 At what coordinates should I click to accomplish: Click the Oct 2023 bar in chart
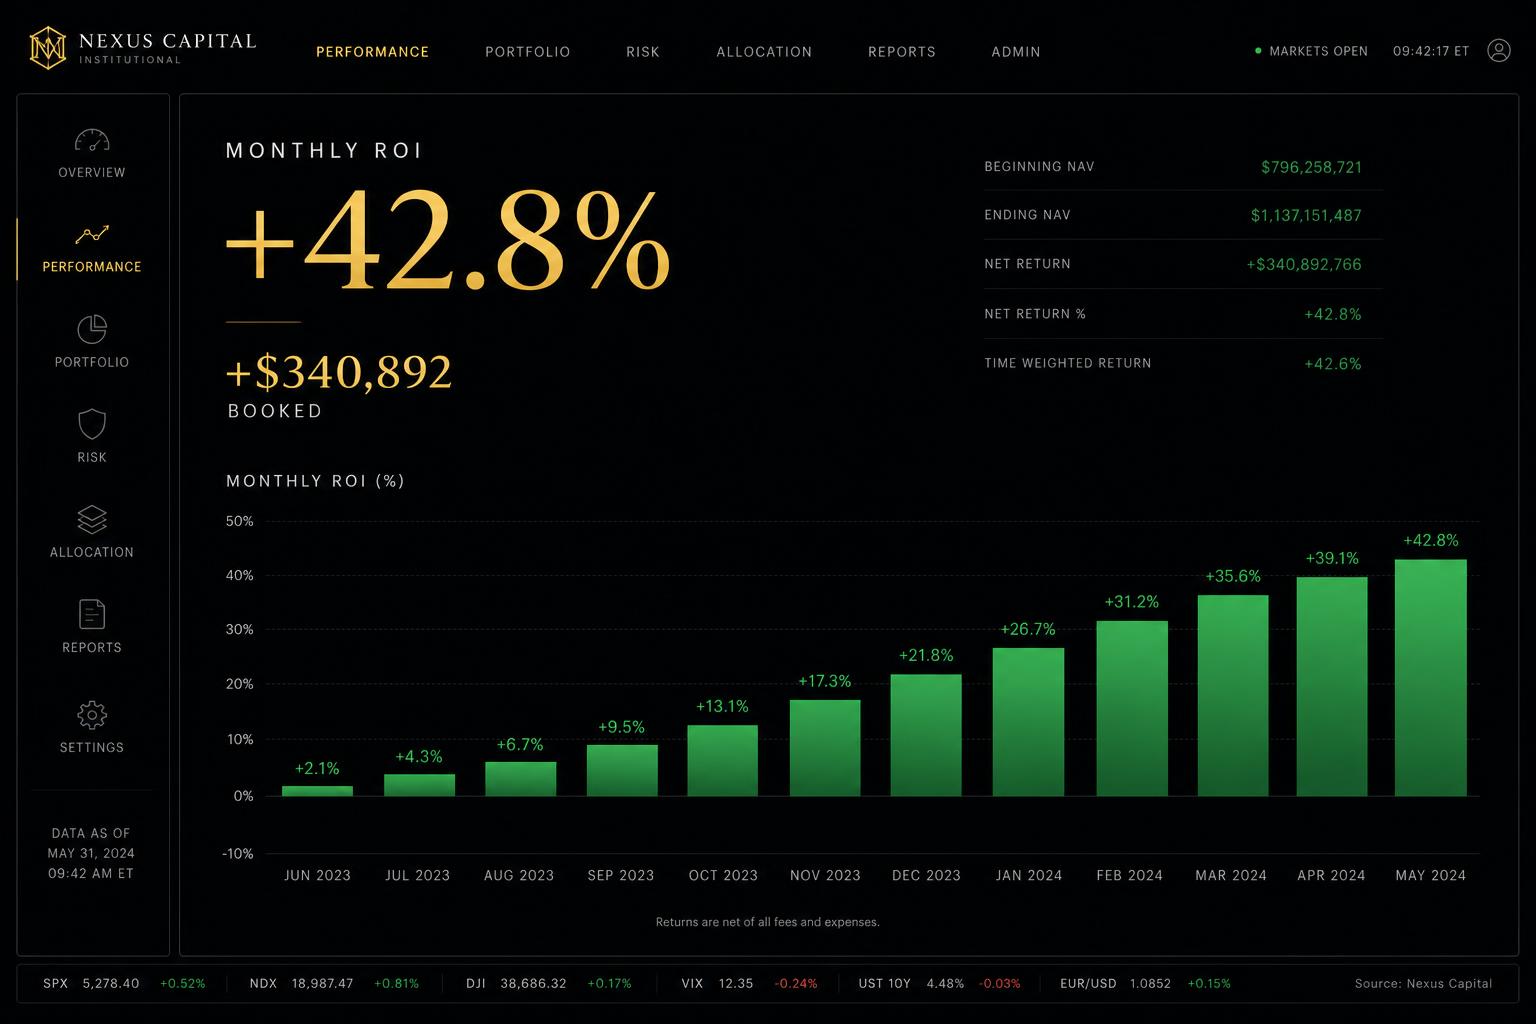(x=722, y=760)
